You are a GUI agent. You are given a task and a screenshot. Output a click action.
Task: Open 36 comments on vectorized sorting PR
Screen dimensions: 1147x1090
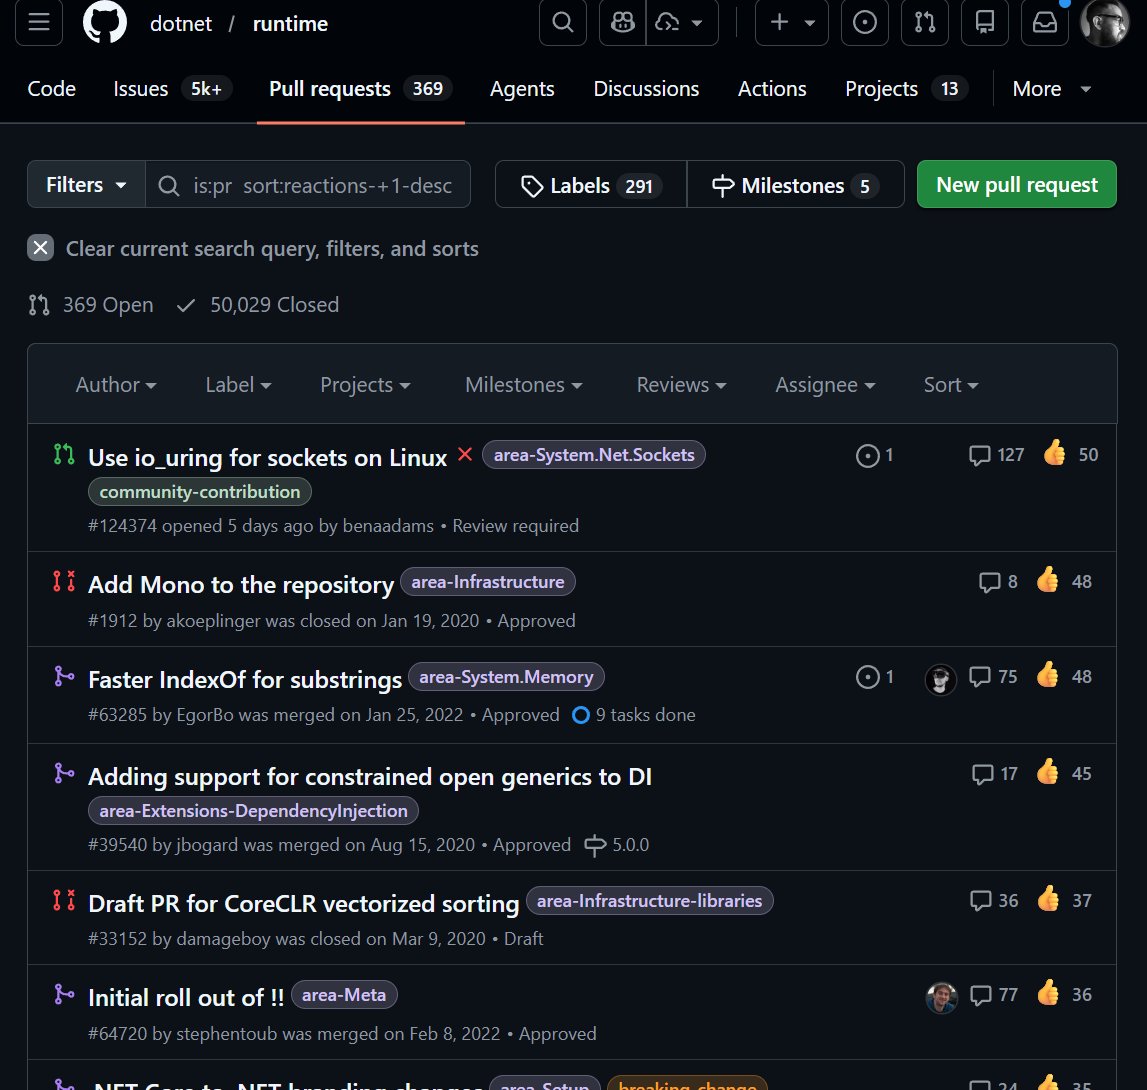pyautogui.click(x=994, y=901)
